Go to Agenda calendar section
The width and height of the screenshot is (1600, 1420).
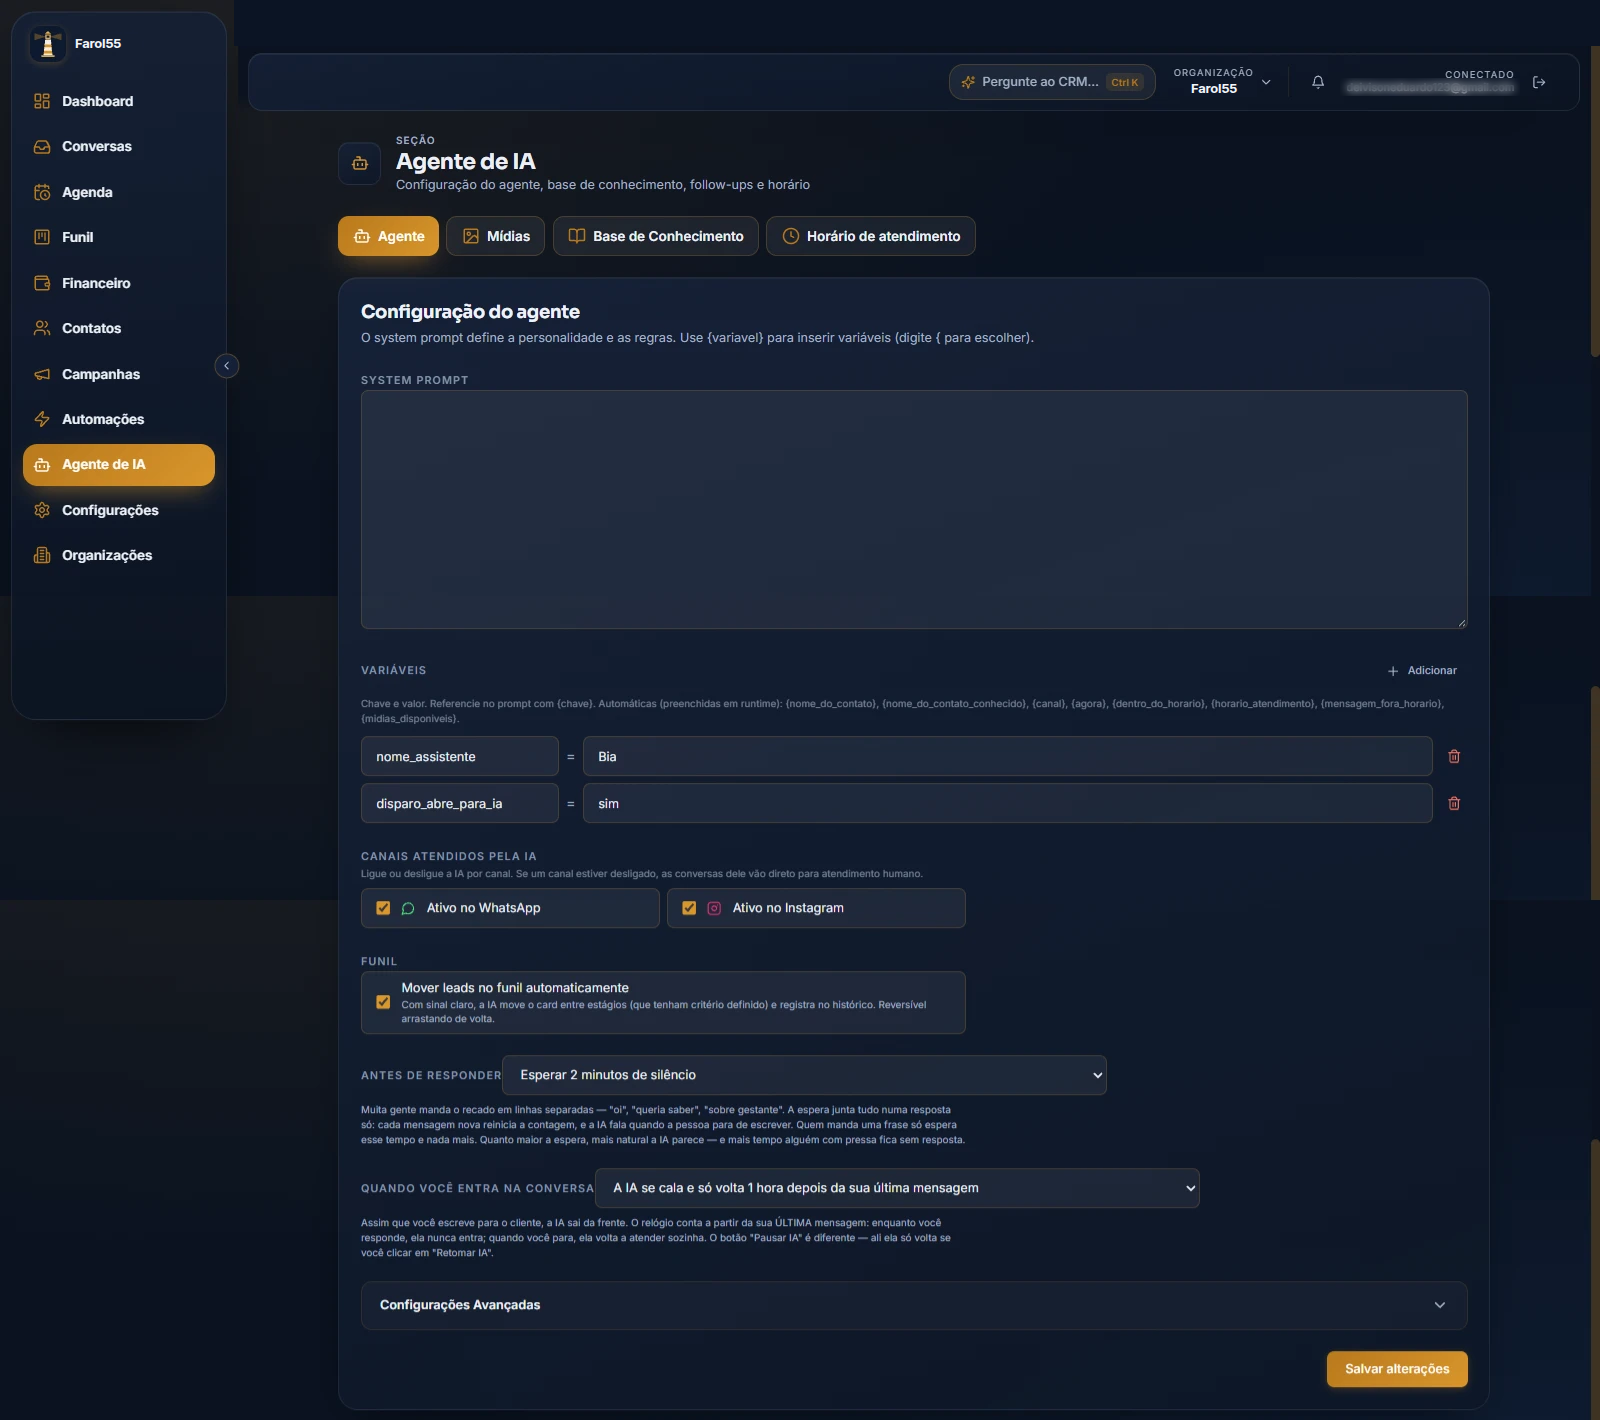click(118, 192)
